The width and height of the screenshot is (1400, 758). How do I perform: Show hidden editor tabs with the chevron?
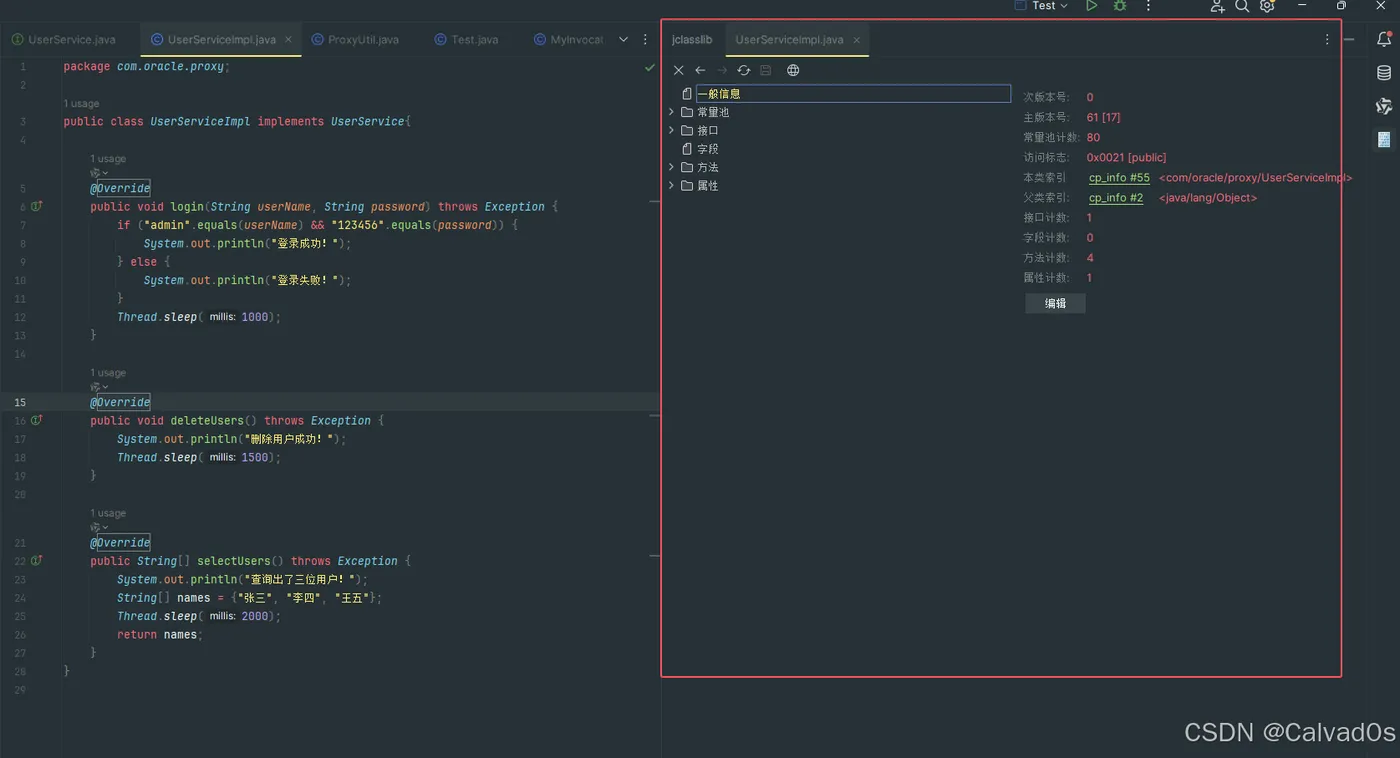pyautogui.click(x=623, y=40)
